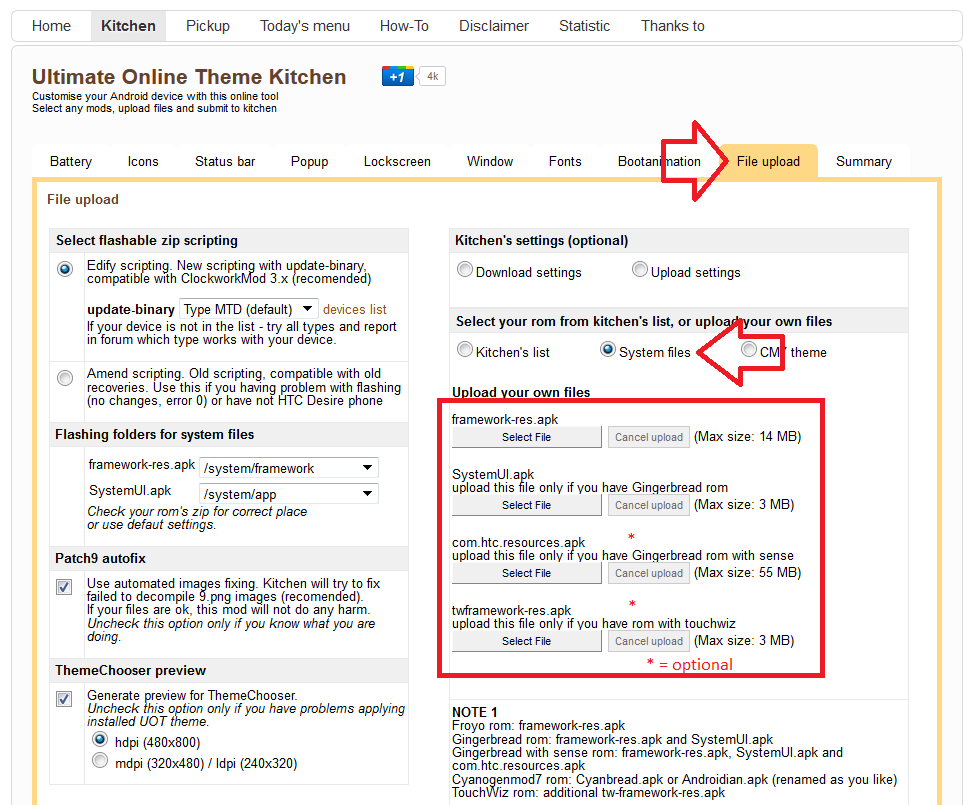Switch to the Summary tab

click(864, 161)
